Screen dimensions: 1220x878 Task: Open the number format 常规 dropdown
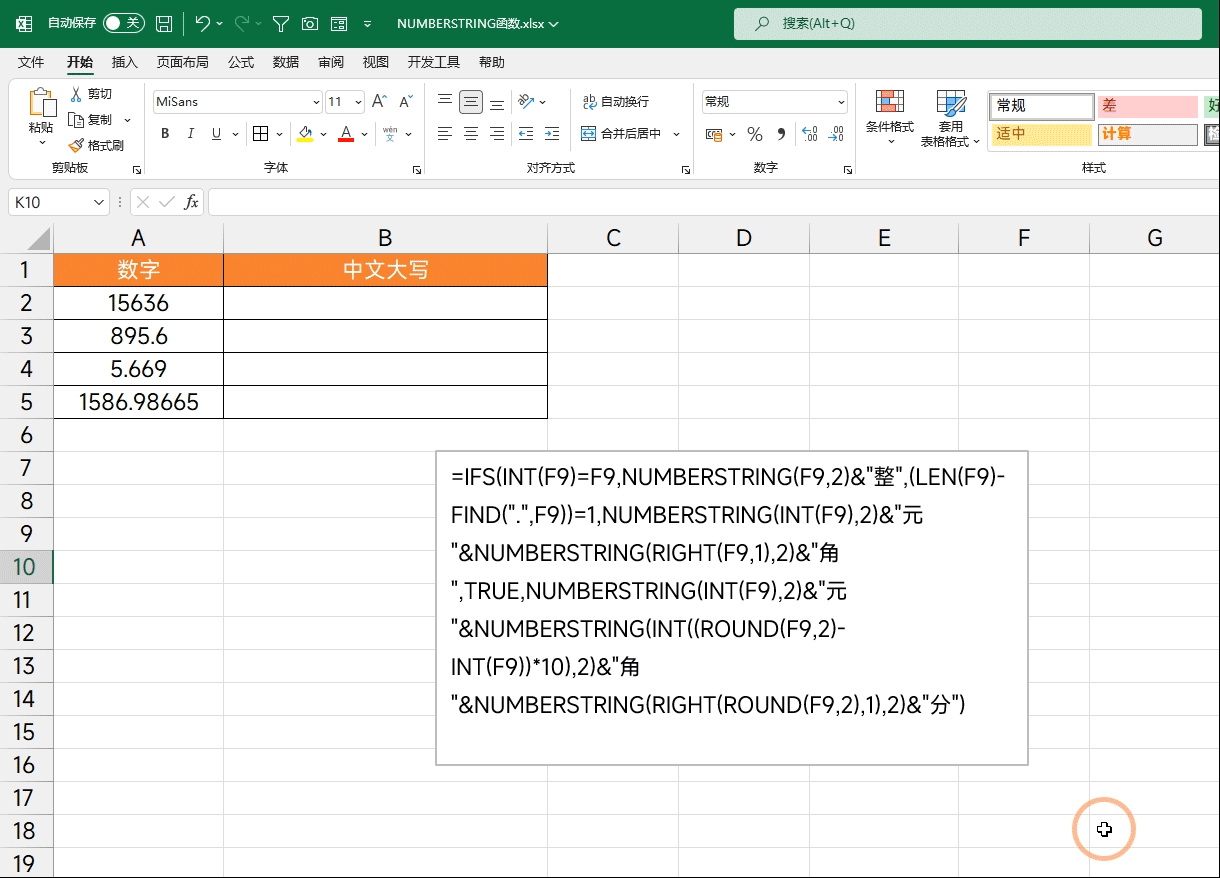(841, 102)
